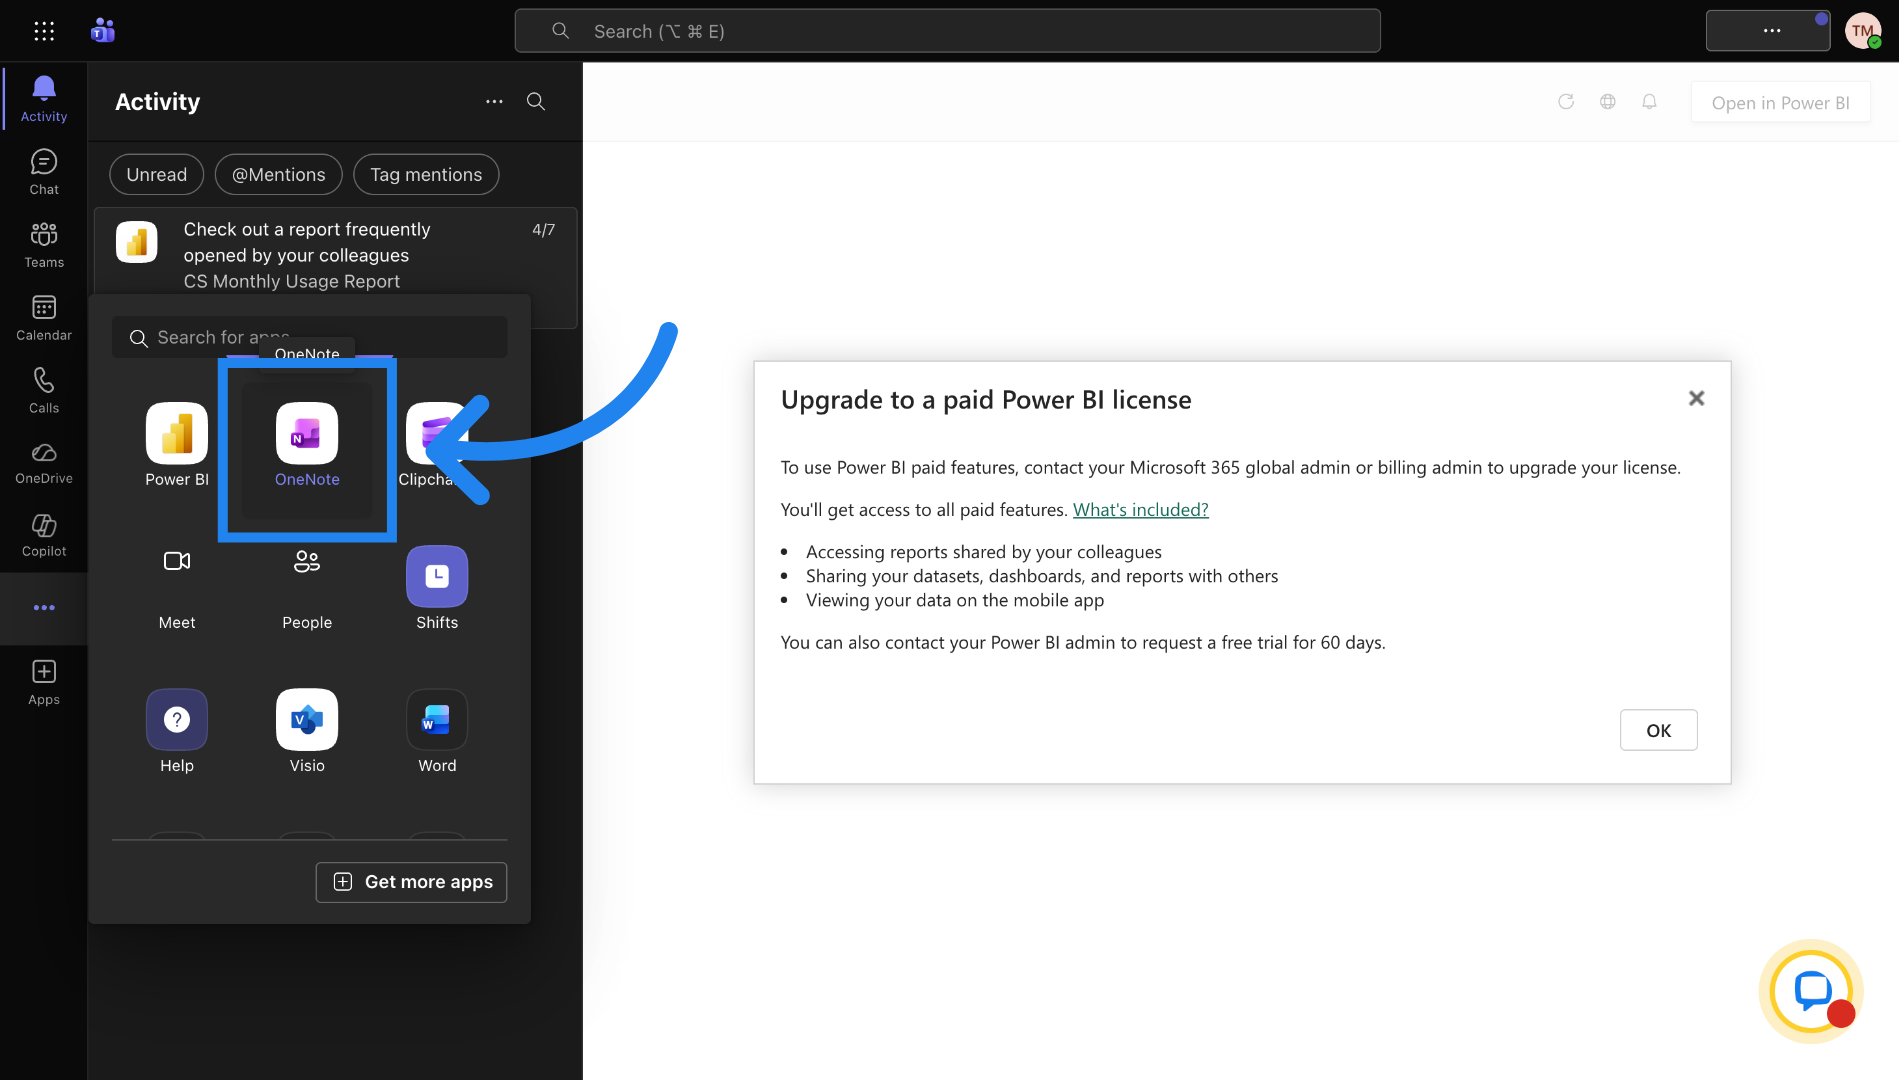
Task: Filter activity by Tag mentions
Action: [x=426, y=175]
